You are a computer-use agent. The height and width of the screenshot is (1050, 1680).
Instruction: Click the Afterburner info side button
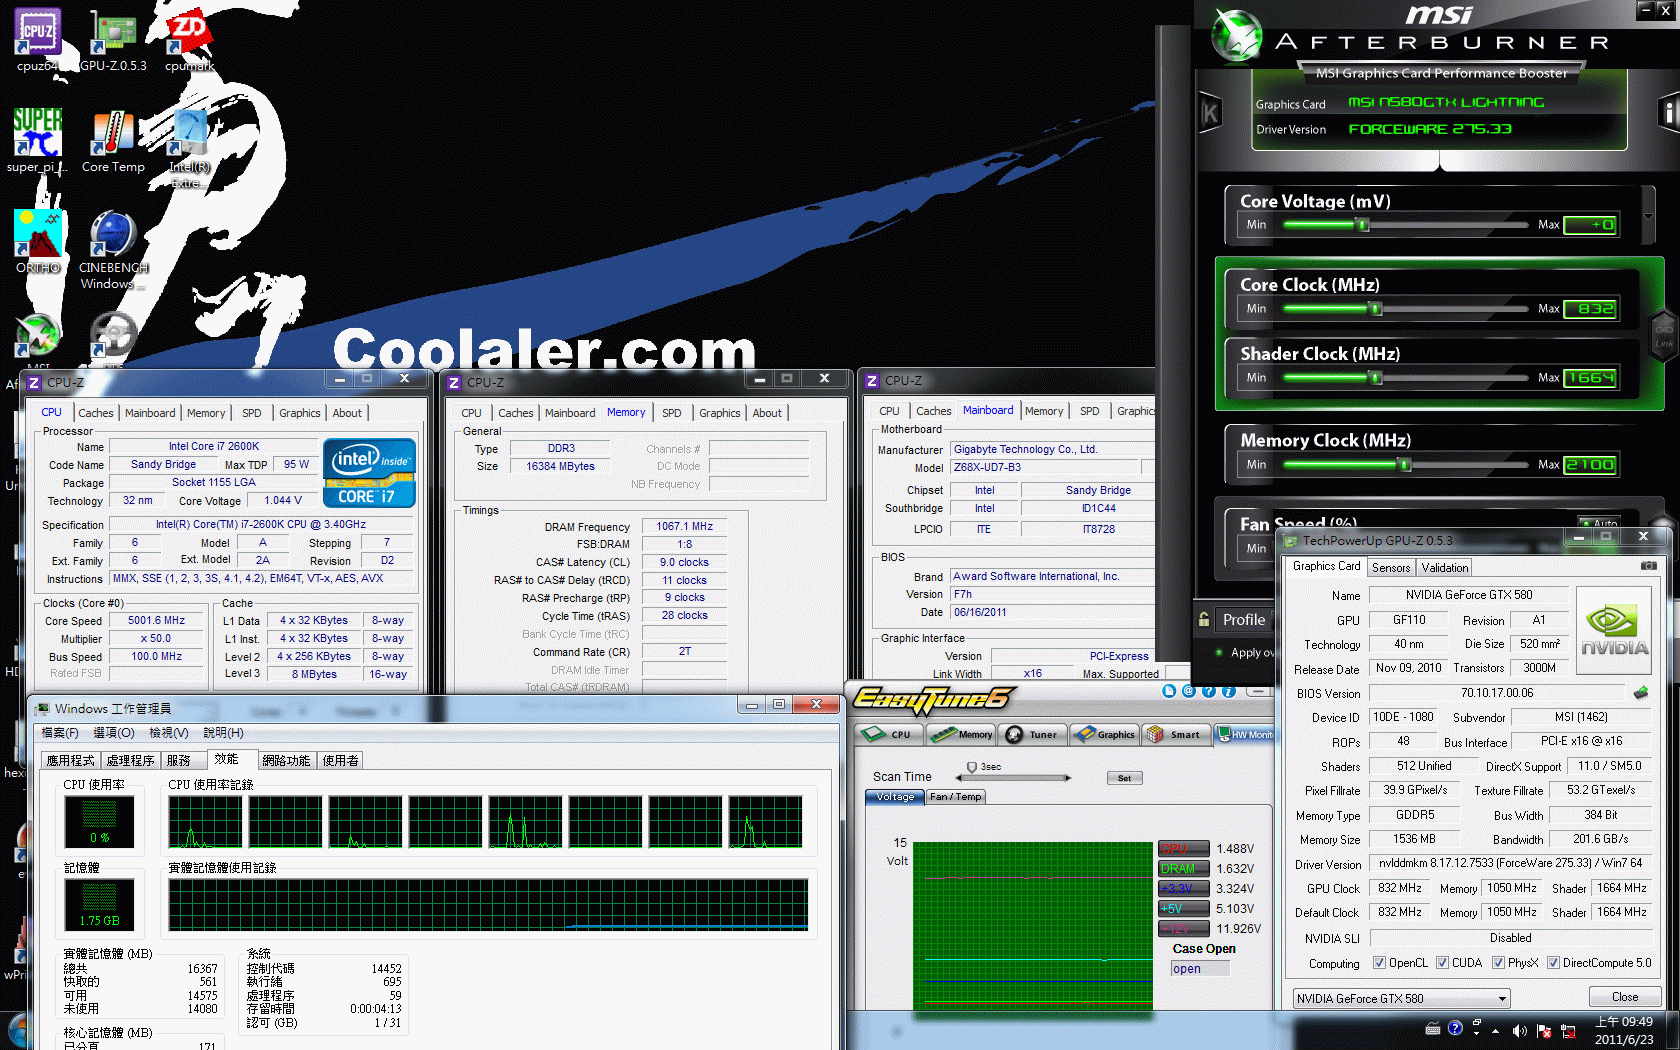point(1669,112)
